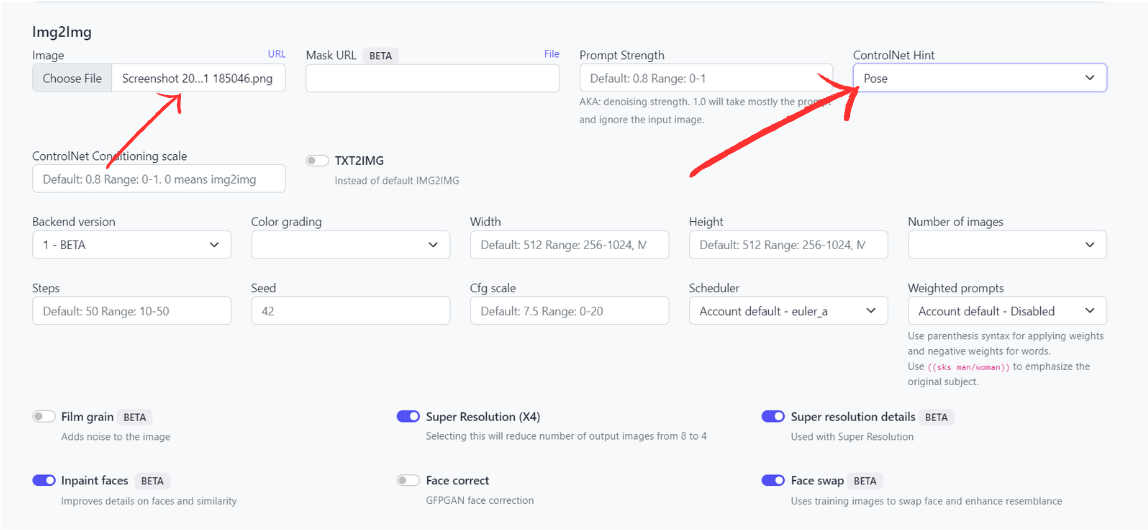Click the URL link above Image field
1148x530 pixels.
click(x=276, y=54)
